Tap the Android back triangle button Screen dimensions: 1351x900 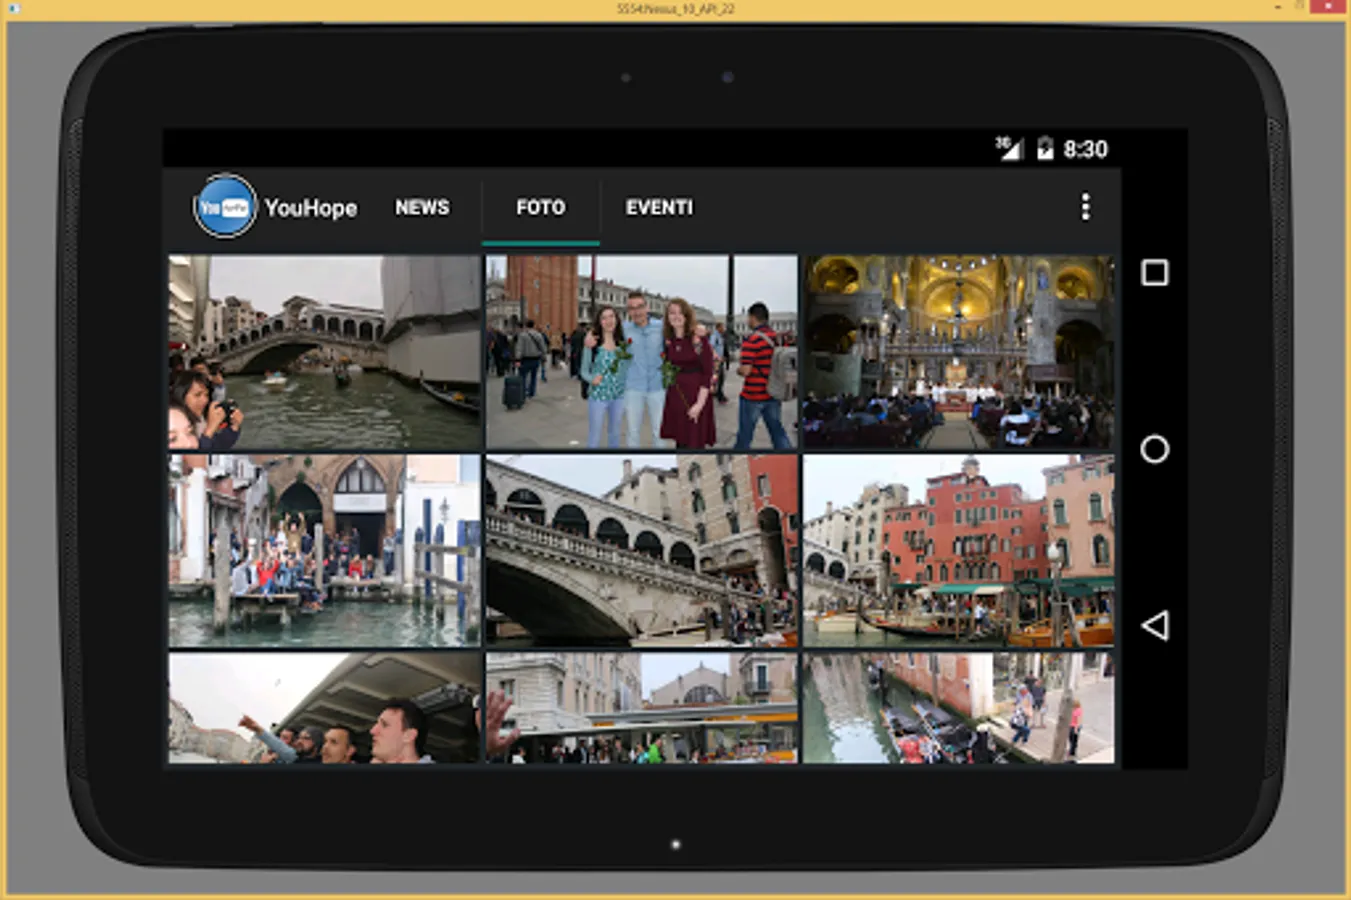tap(1155, 626)
